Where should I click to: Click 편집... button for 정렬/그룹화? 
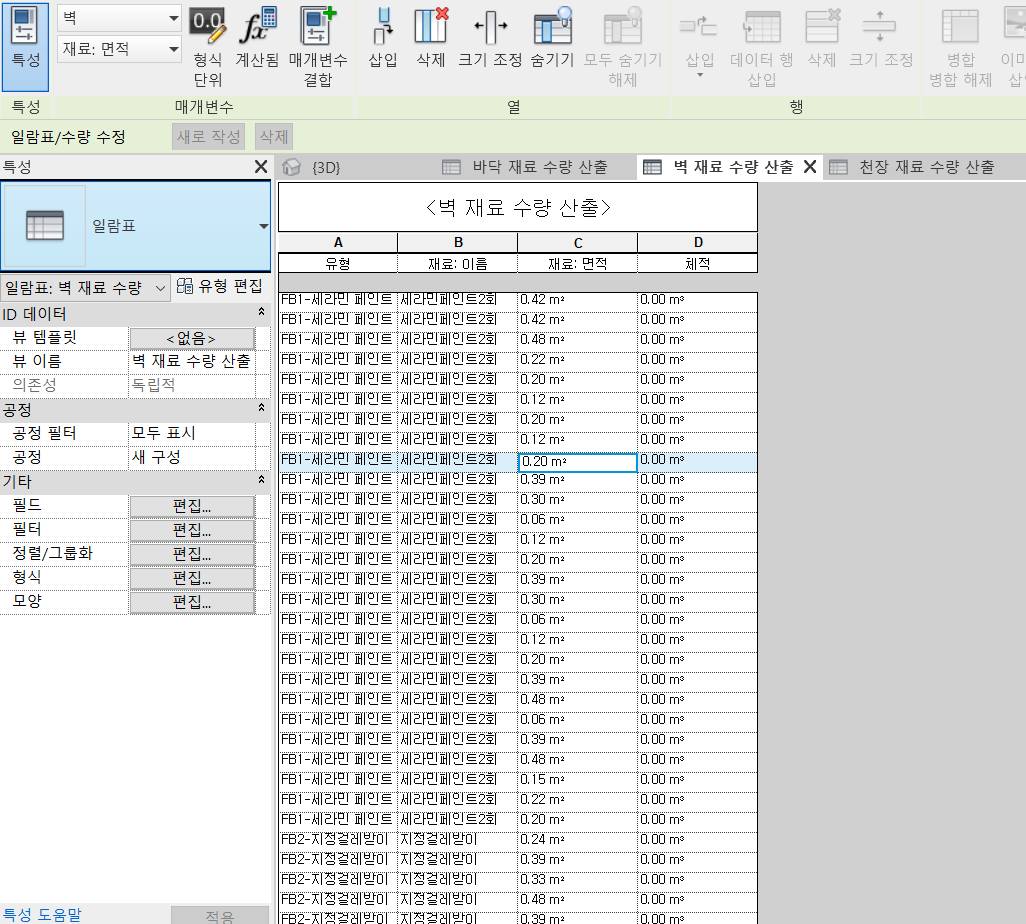[x=192, y=554]
